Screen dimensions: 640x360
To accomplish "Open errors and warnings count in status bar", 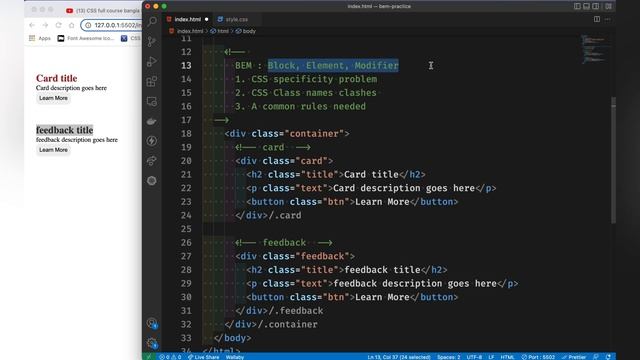I will (170, 357).
